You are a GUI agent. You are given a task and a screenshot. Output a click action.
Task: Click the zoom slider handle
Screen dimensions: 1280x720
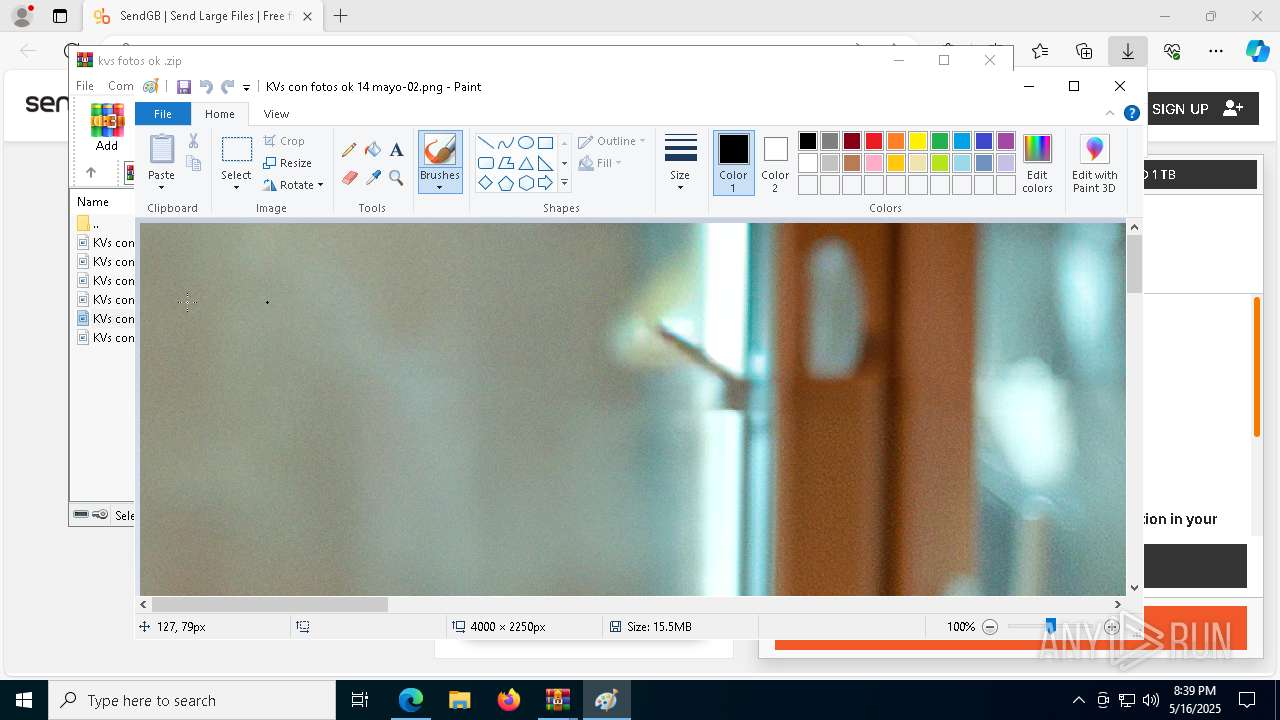pos(1050,627)
